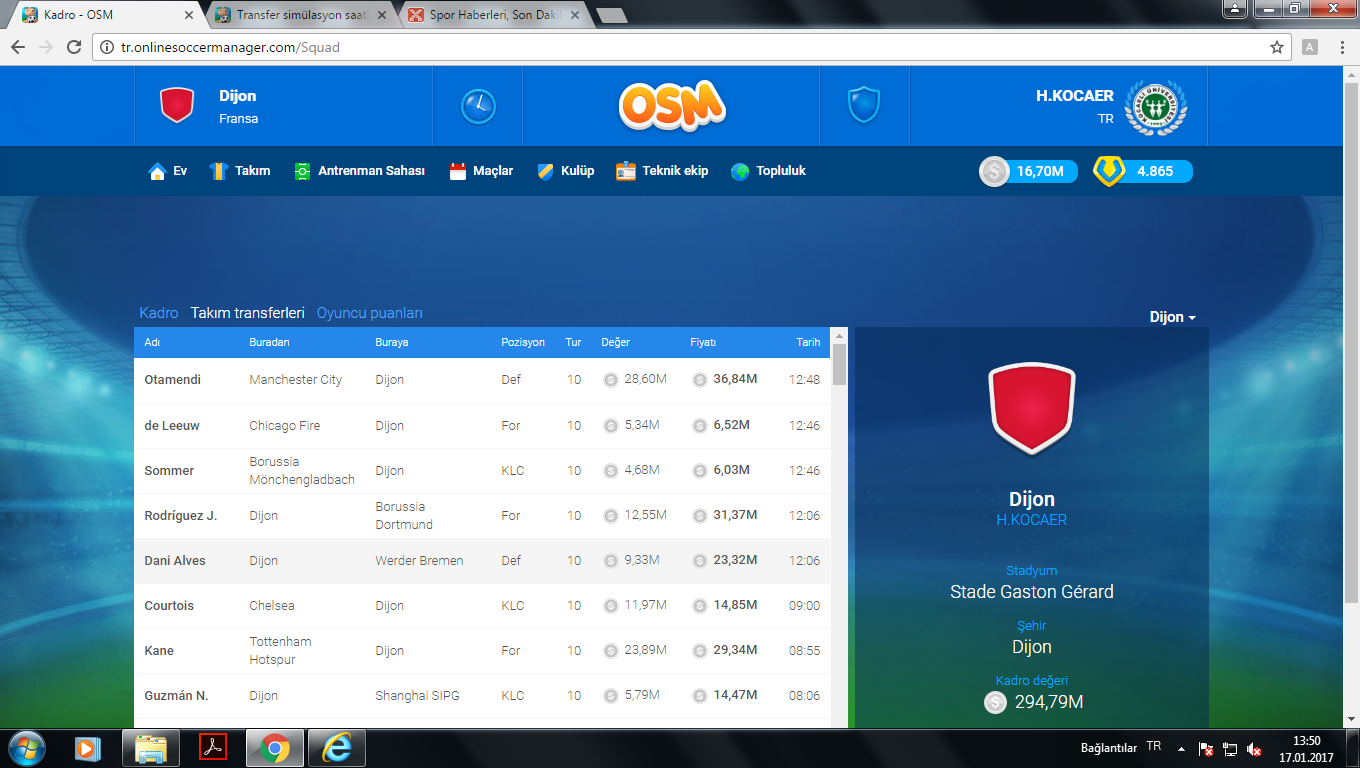Switch to the Kadro tab

(158, 313)
